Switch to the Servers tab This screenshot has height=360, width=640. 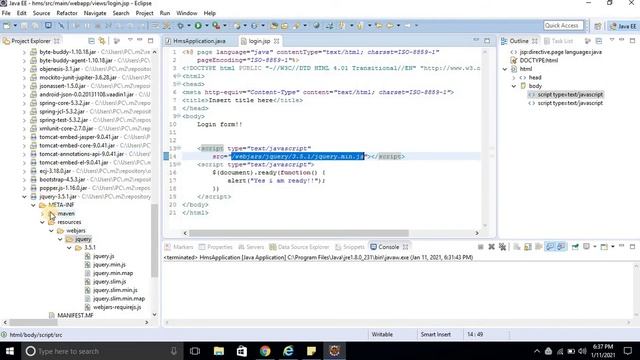(x=251, y=247)
